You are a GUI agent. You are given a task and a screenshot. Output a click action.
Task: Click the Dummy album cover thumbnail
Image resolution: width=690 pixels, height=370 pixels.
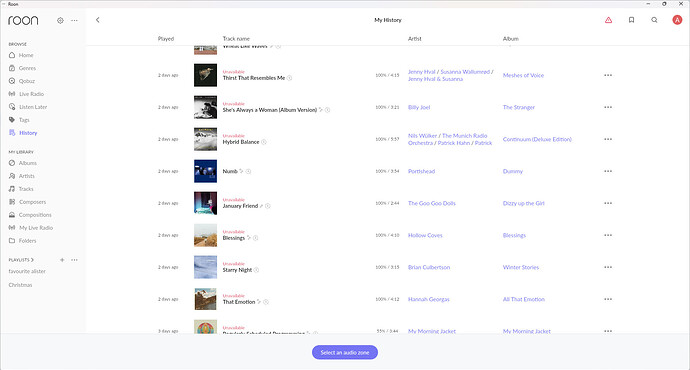point(206,171)
